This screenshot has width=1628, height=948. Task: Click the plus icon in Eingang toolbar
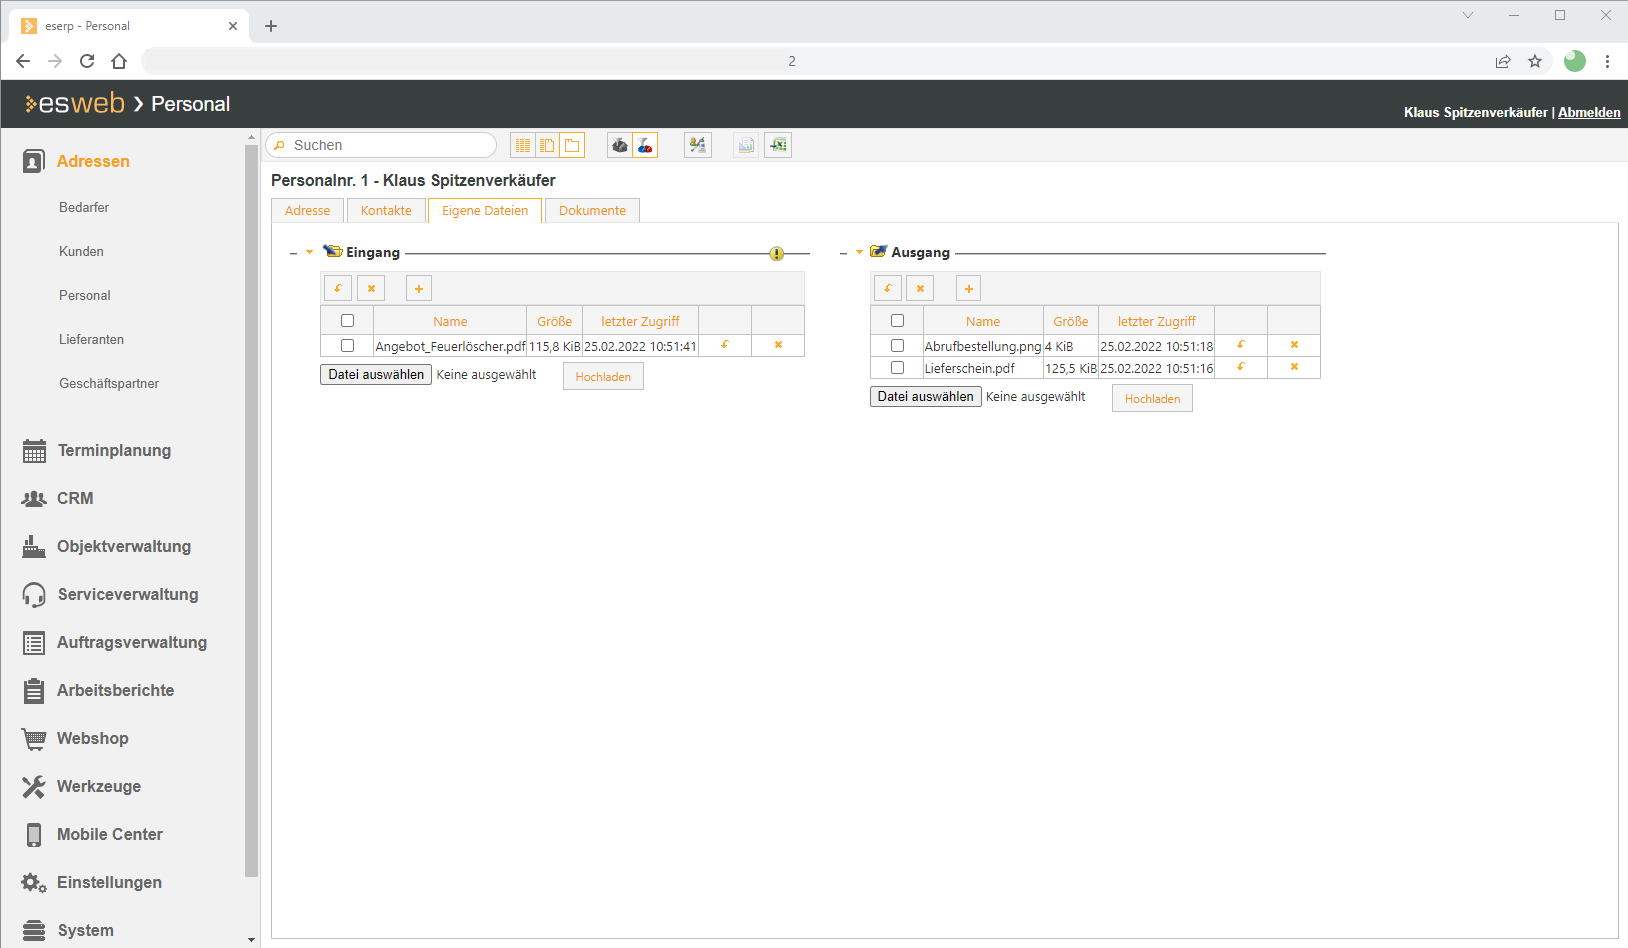coord(419,289)
